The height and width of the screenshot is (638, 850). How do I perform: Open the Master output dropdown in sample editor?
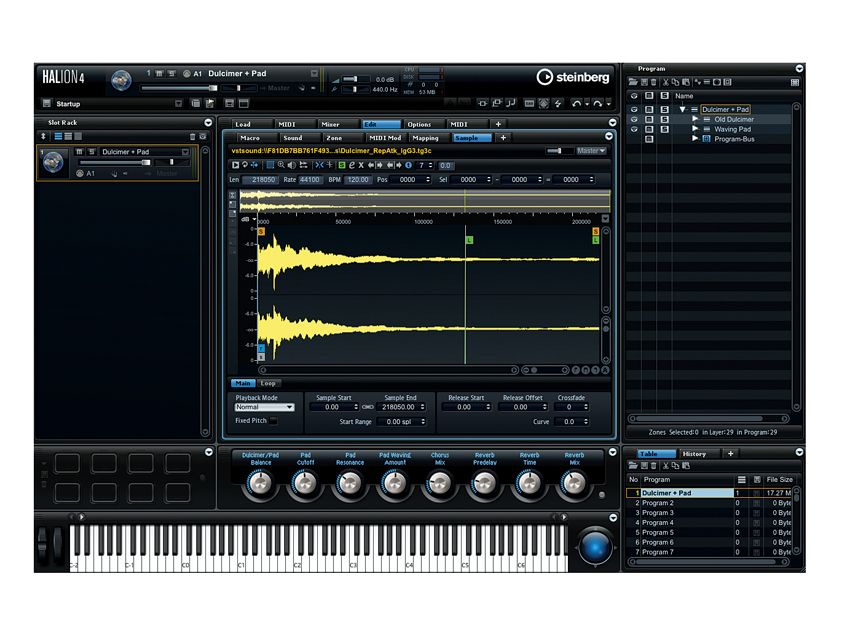(591, 151)
